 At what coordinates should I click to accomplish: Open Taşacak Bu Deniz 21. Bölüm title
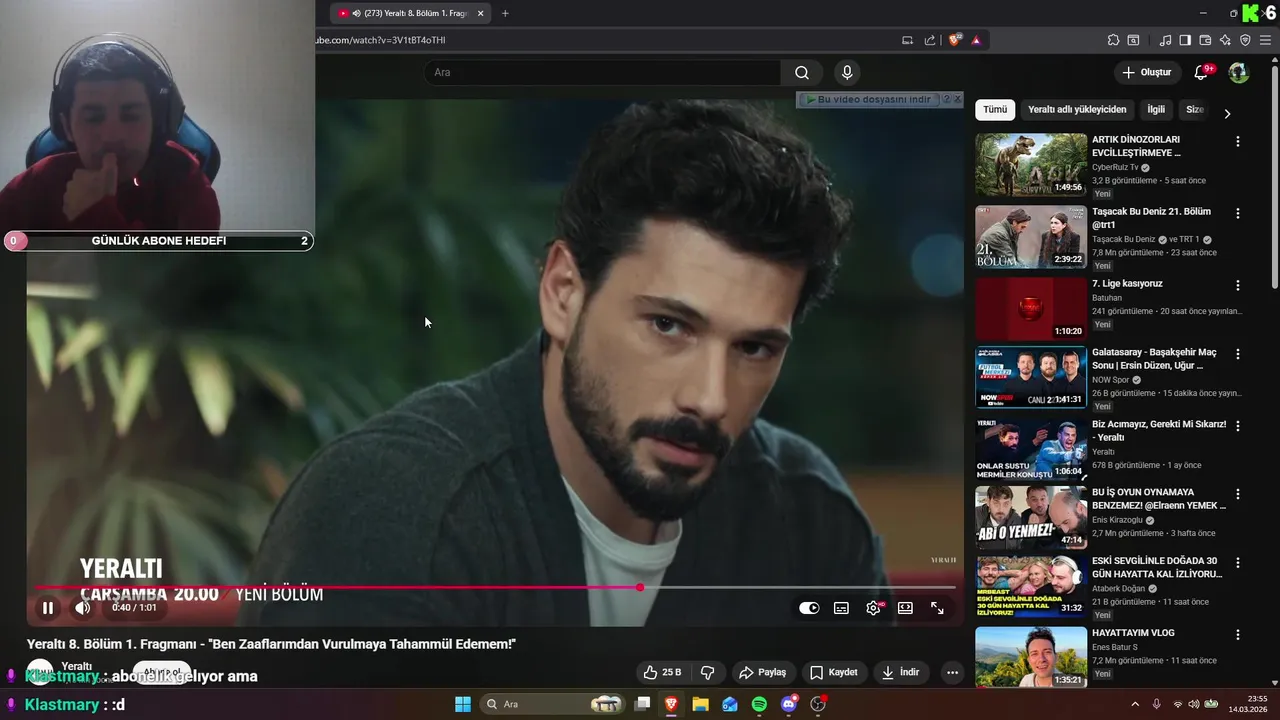tap(1151, 218)
